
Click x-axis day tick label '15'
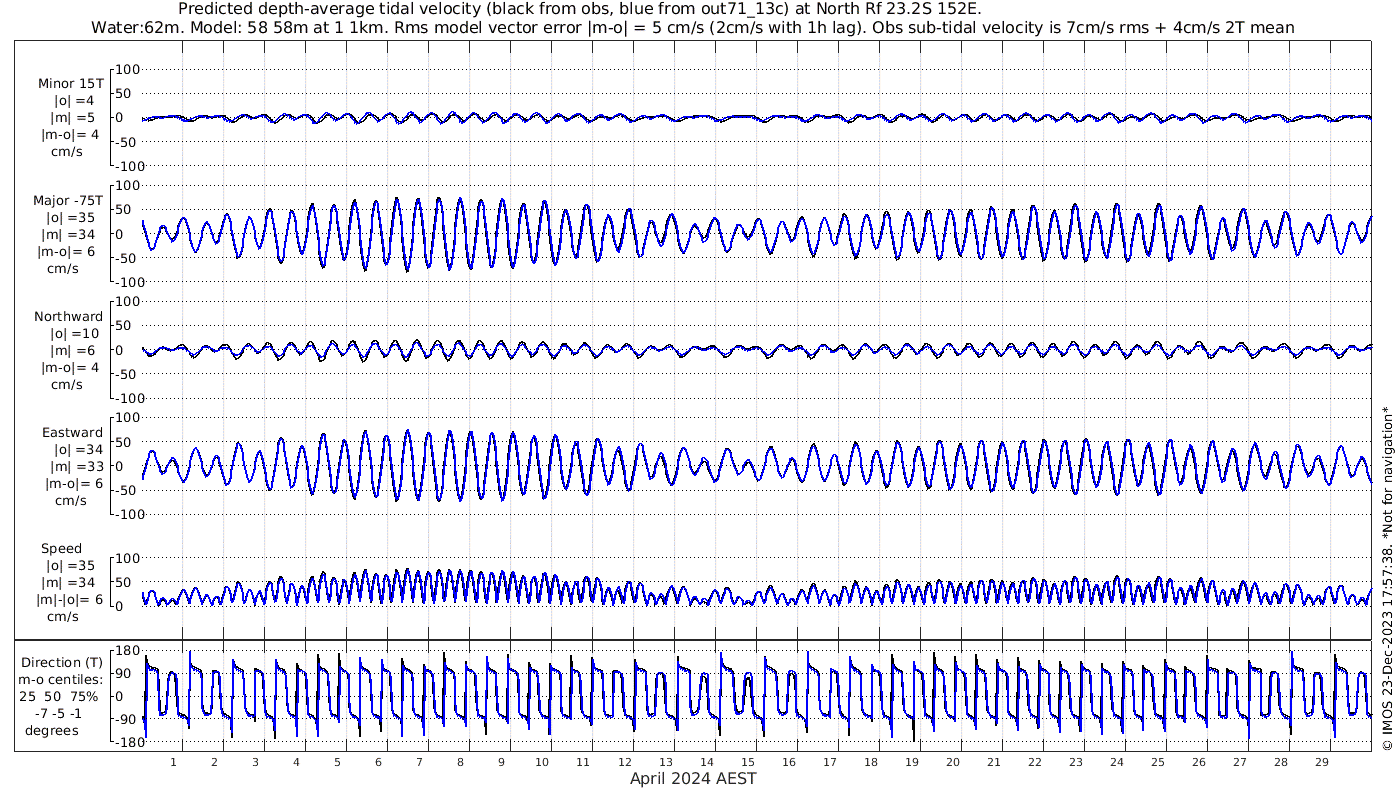747,762
